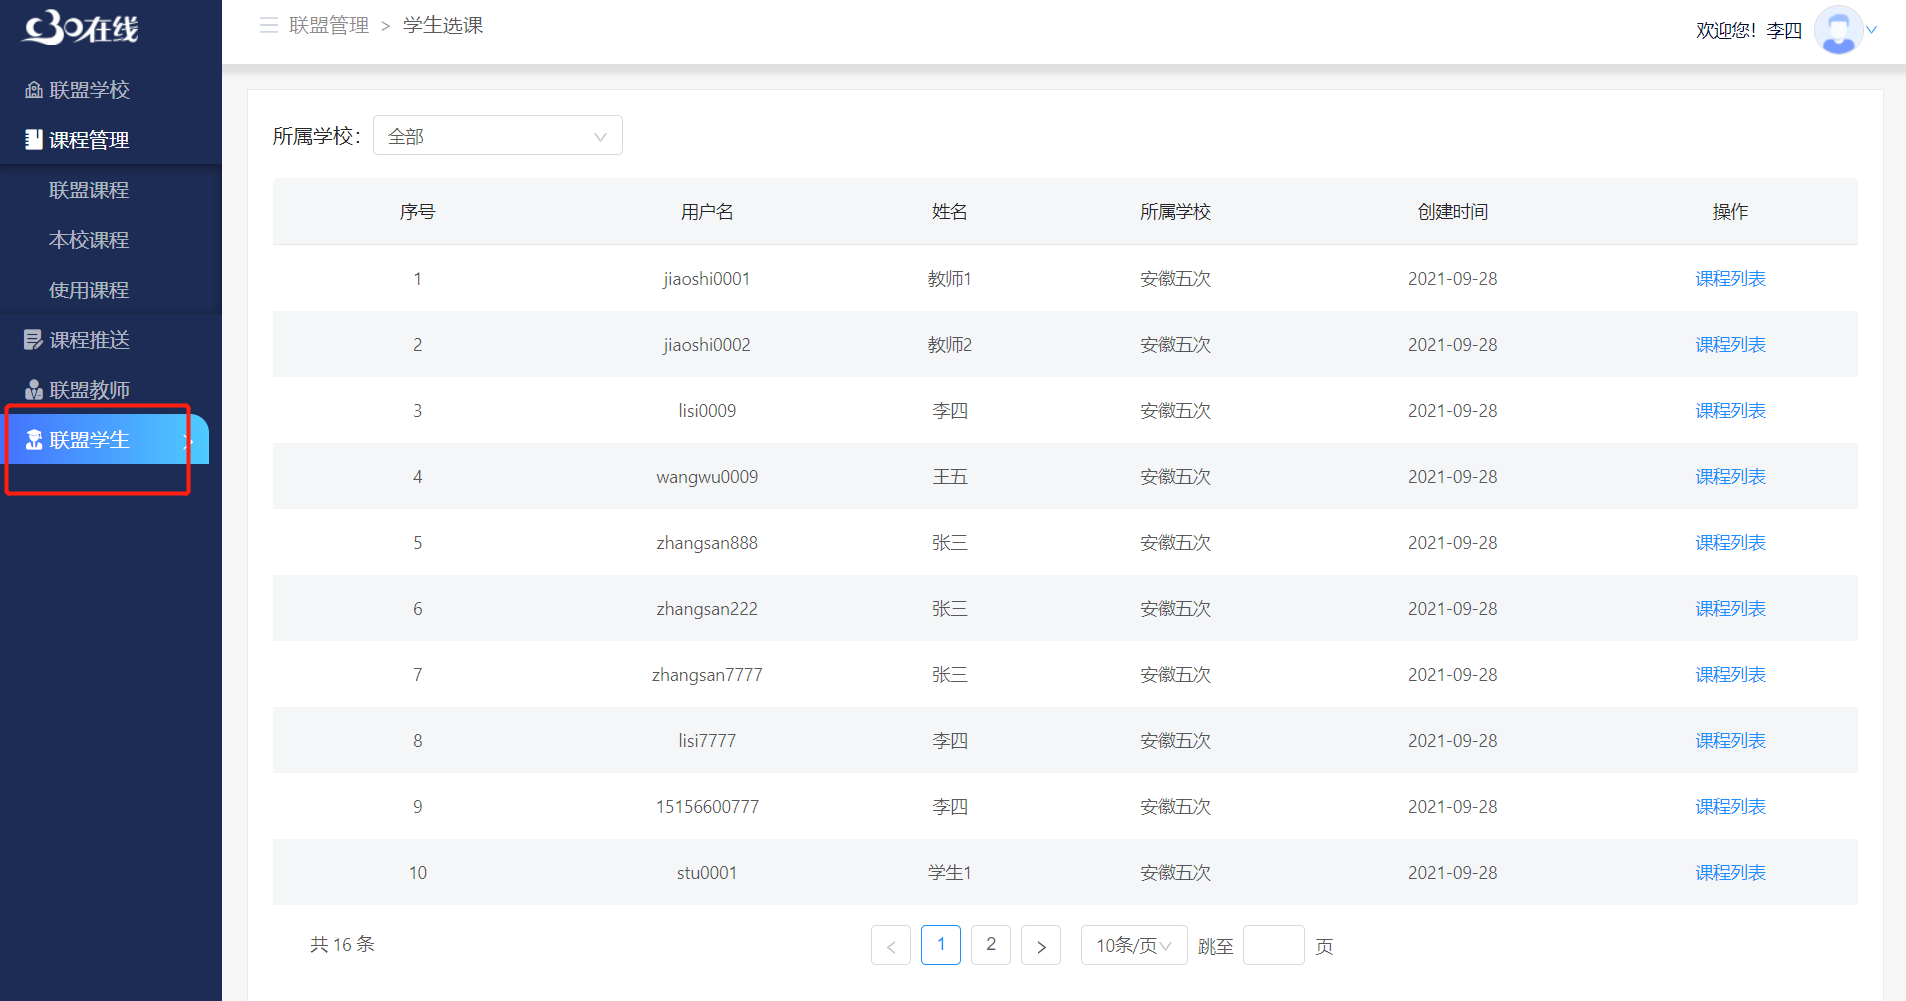Click the 所属学校 column header

coord(1176,212)
